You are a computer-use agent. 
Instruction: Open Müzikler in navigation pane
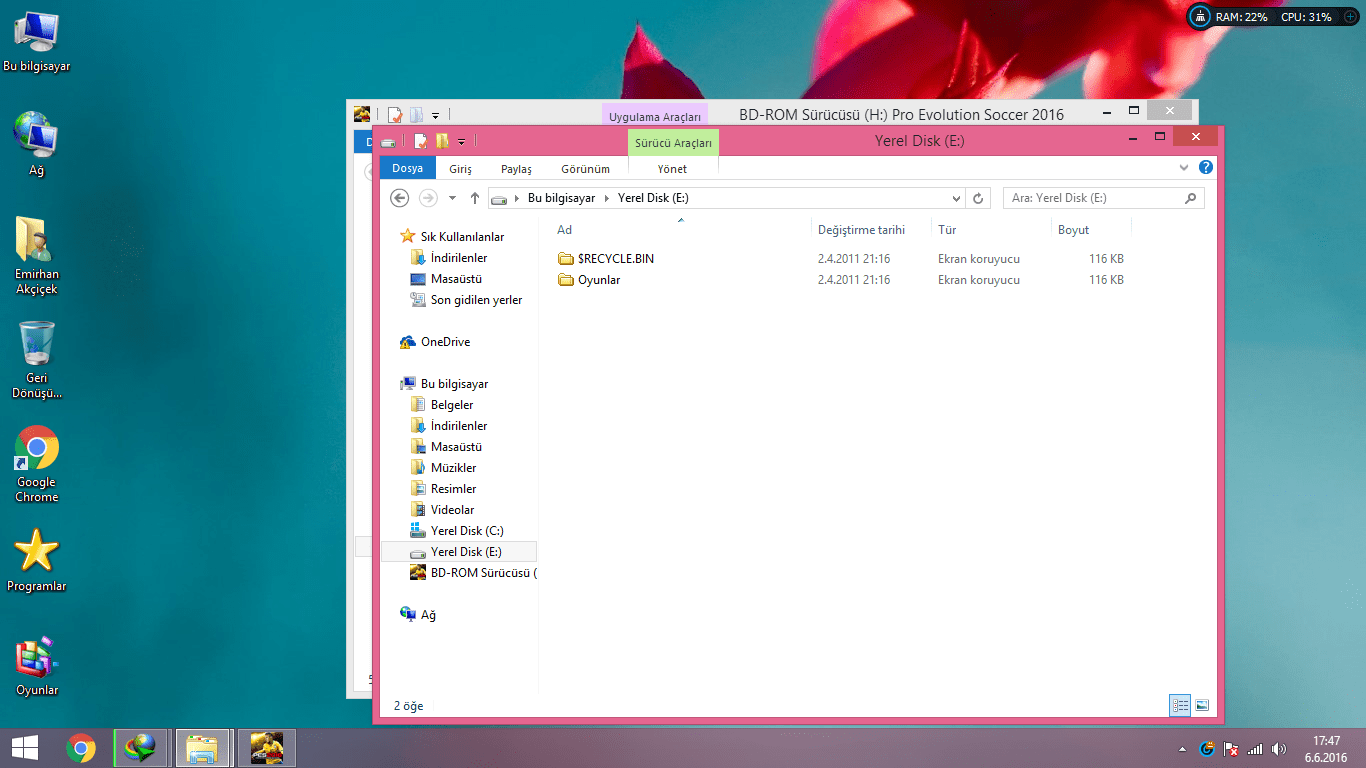[x=453, y=468]
